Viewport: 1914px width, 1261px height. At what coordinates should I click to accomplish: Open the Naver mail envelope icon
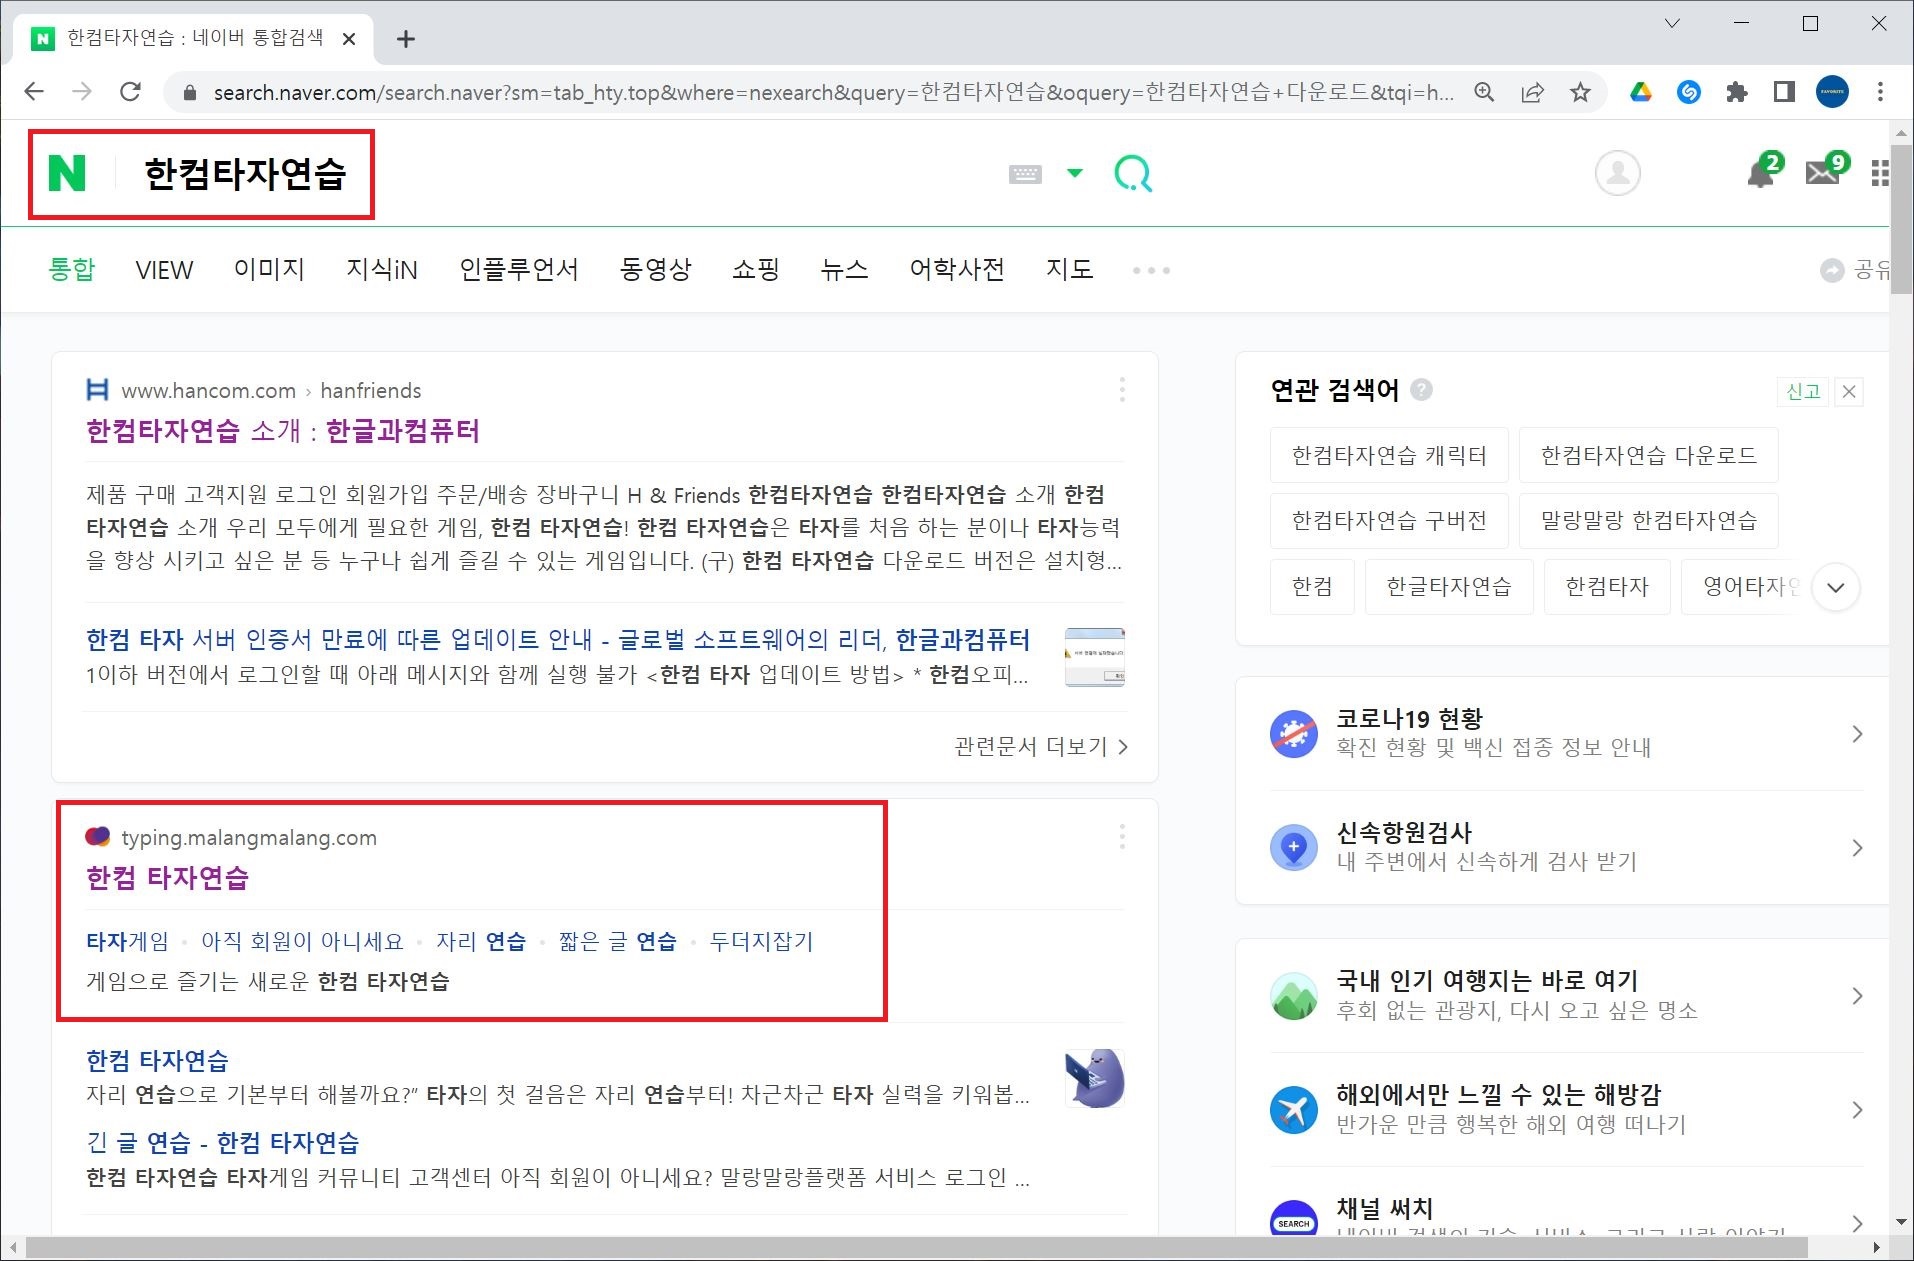(x=1823, y=173)
